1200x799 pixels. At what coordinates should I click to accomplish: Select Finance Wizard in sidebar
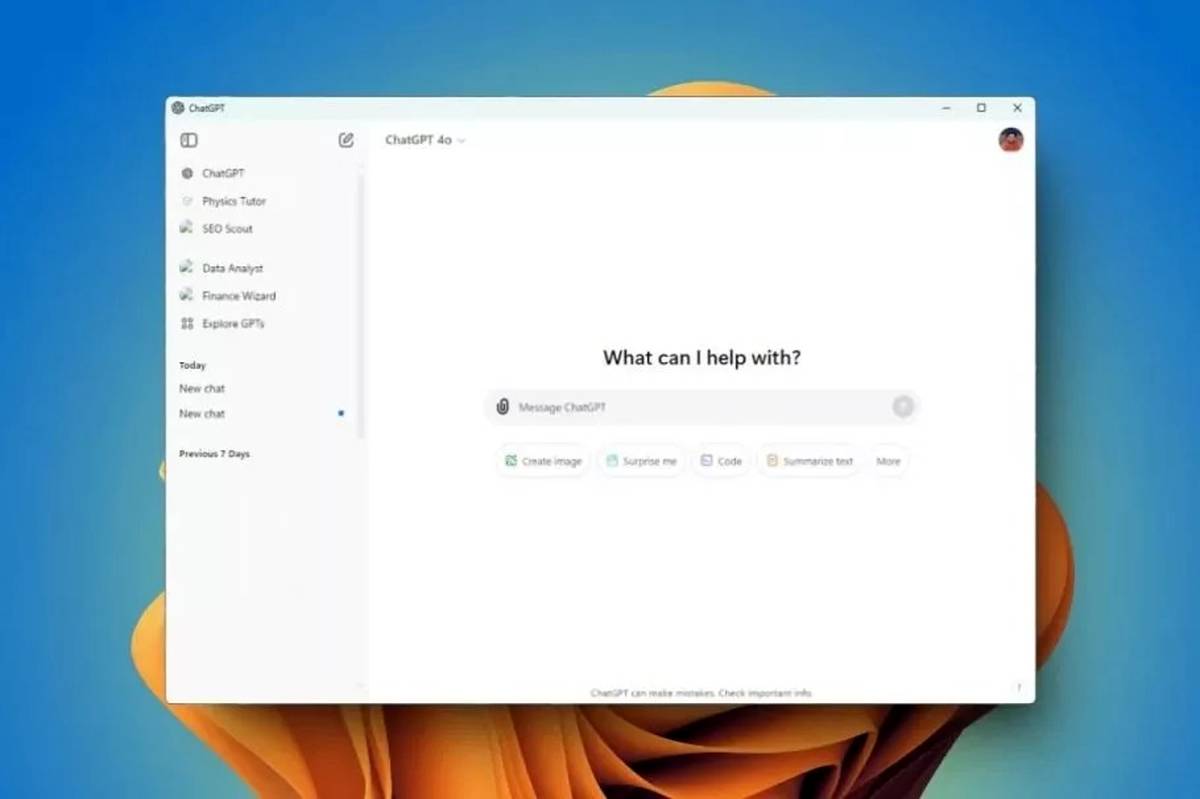pyautogui.click(x=238, y=296)
